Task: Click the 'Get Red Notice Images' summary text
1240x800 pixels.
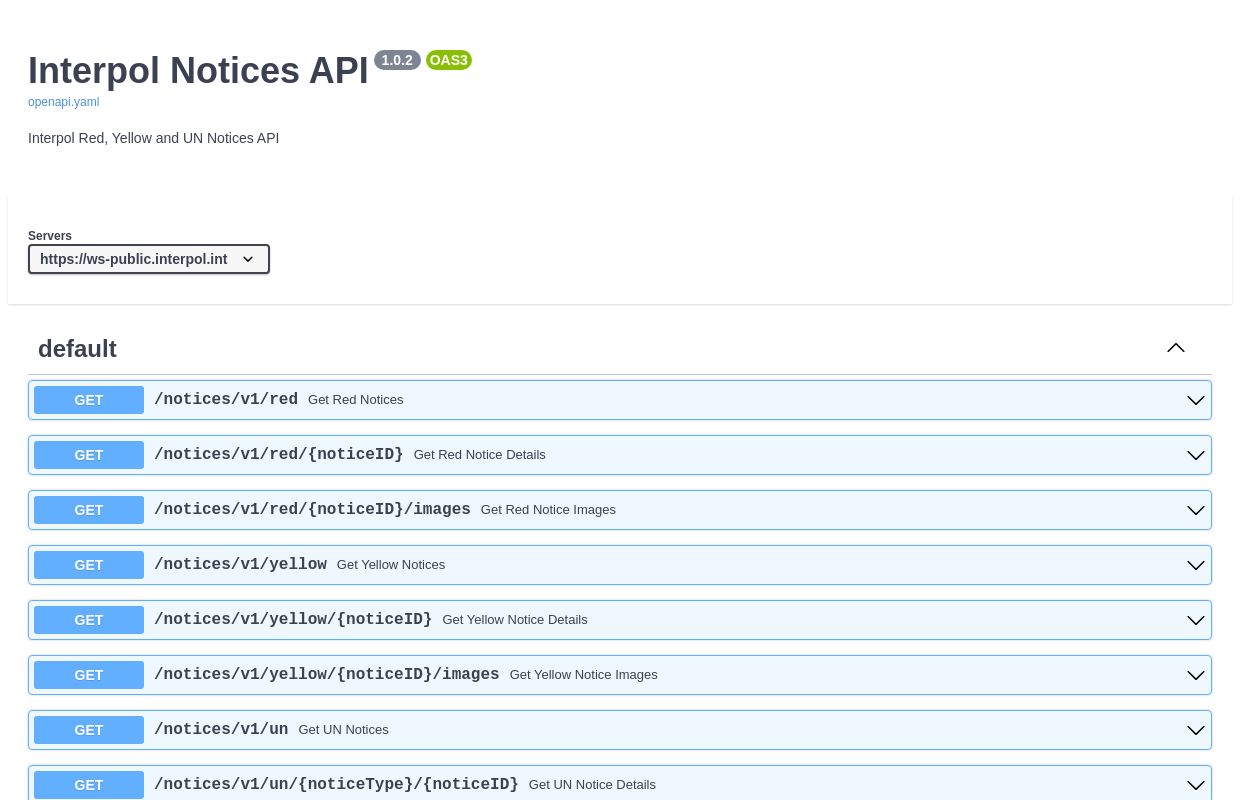Action: [548, 510]
